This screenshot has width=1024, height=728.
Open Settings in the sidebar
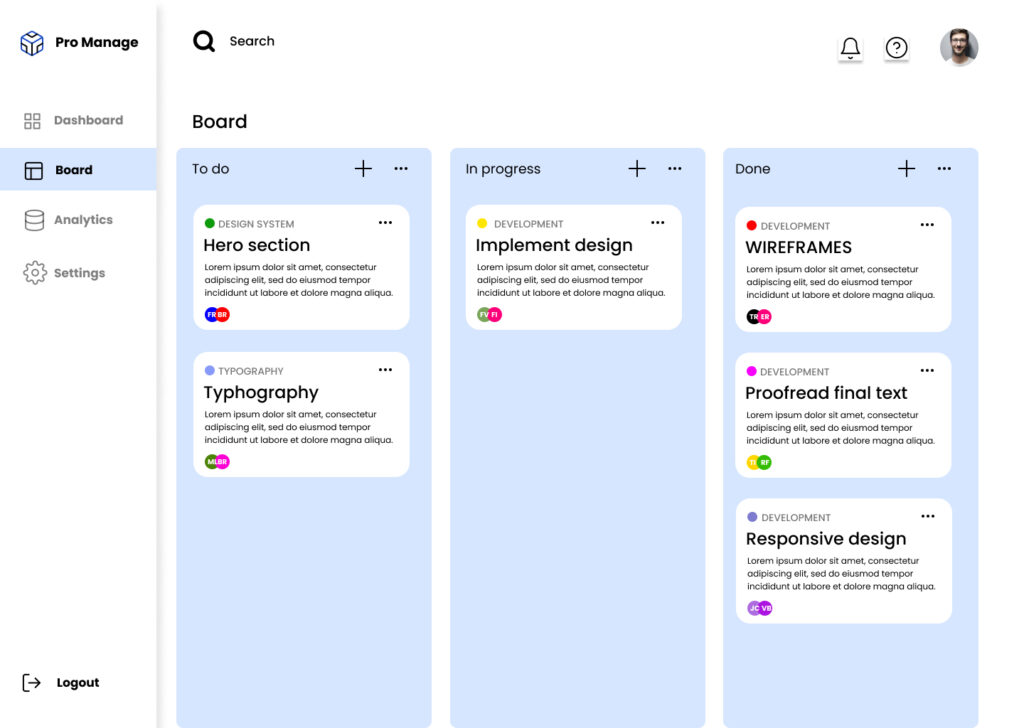tap(79, 273)
